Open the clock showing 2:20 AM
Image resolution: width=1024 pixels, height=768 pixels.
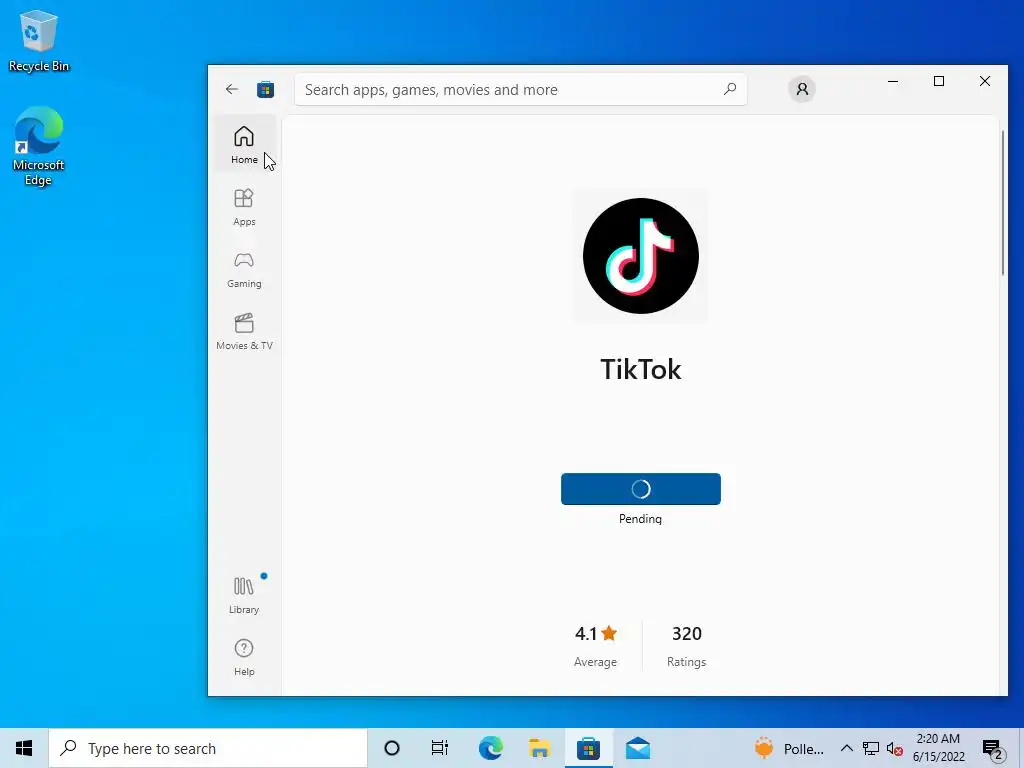click(x=938, y=748)
